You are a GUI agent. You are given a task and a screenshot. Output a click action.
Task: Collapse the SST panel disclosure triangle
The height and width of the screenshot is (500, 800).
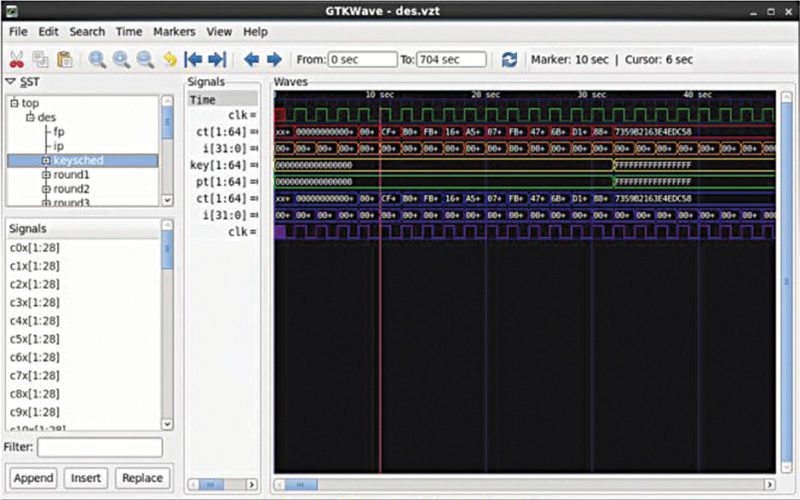coord(11,82)
